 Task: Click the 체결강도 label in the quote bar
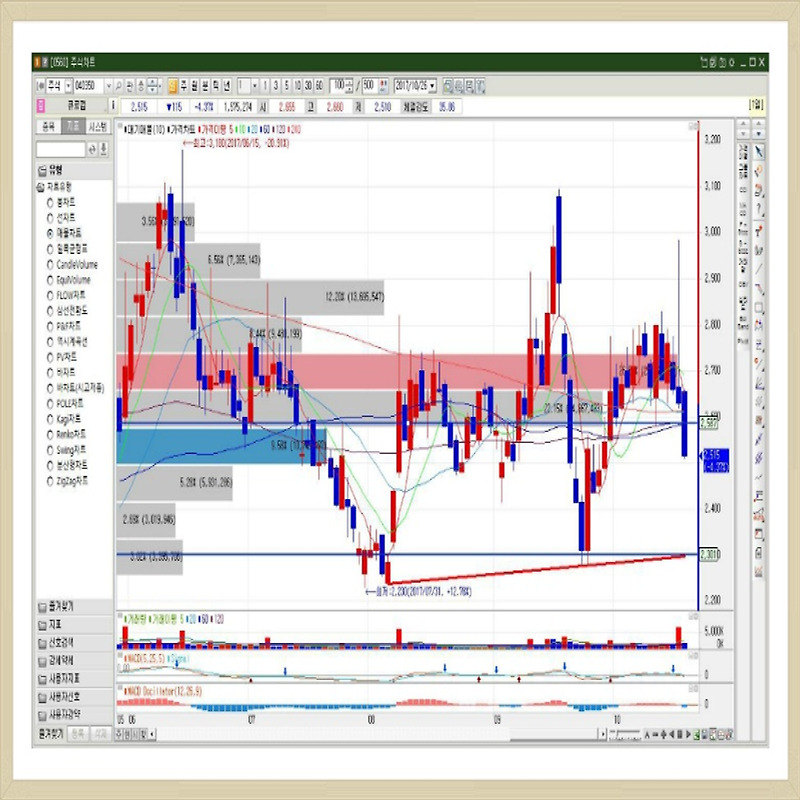click(x=415, y=107)
